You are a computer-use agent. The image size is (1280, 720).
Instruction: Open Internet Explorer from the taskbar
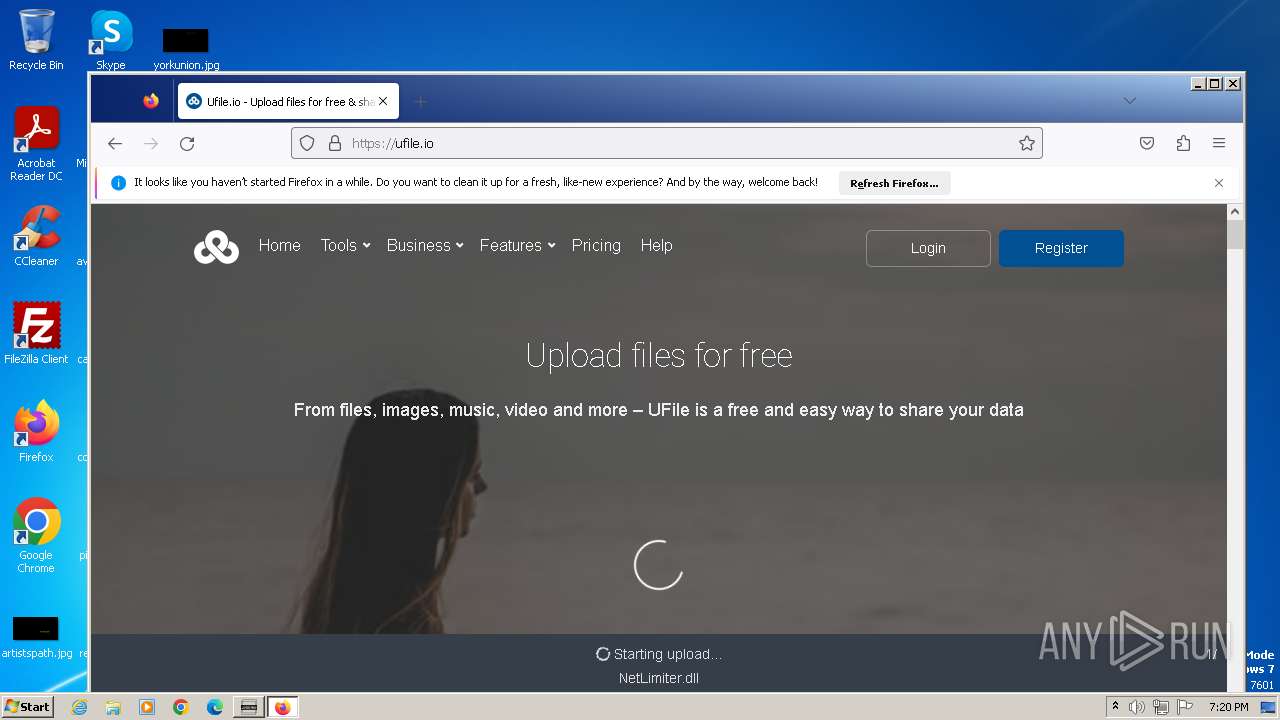pos(79,707)
